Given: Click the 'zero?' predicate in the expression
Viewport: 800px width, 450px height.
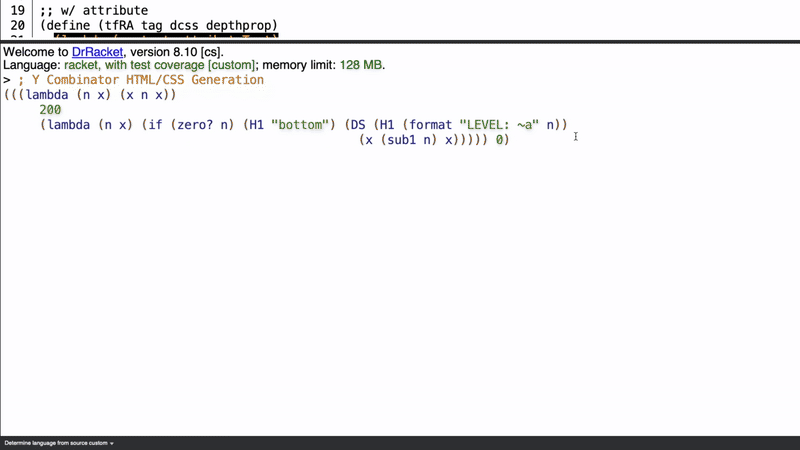Looking at the screenshot, I should [x=195, y=125].
